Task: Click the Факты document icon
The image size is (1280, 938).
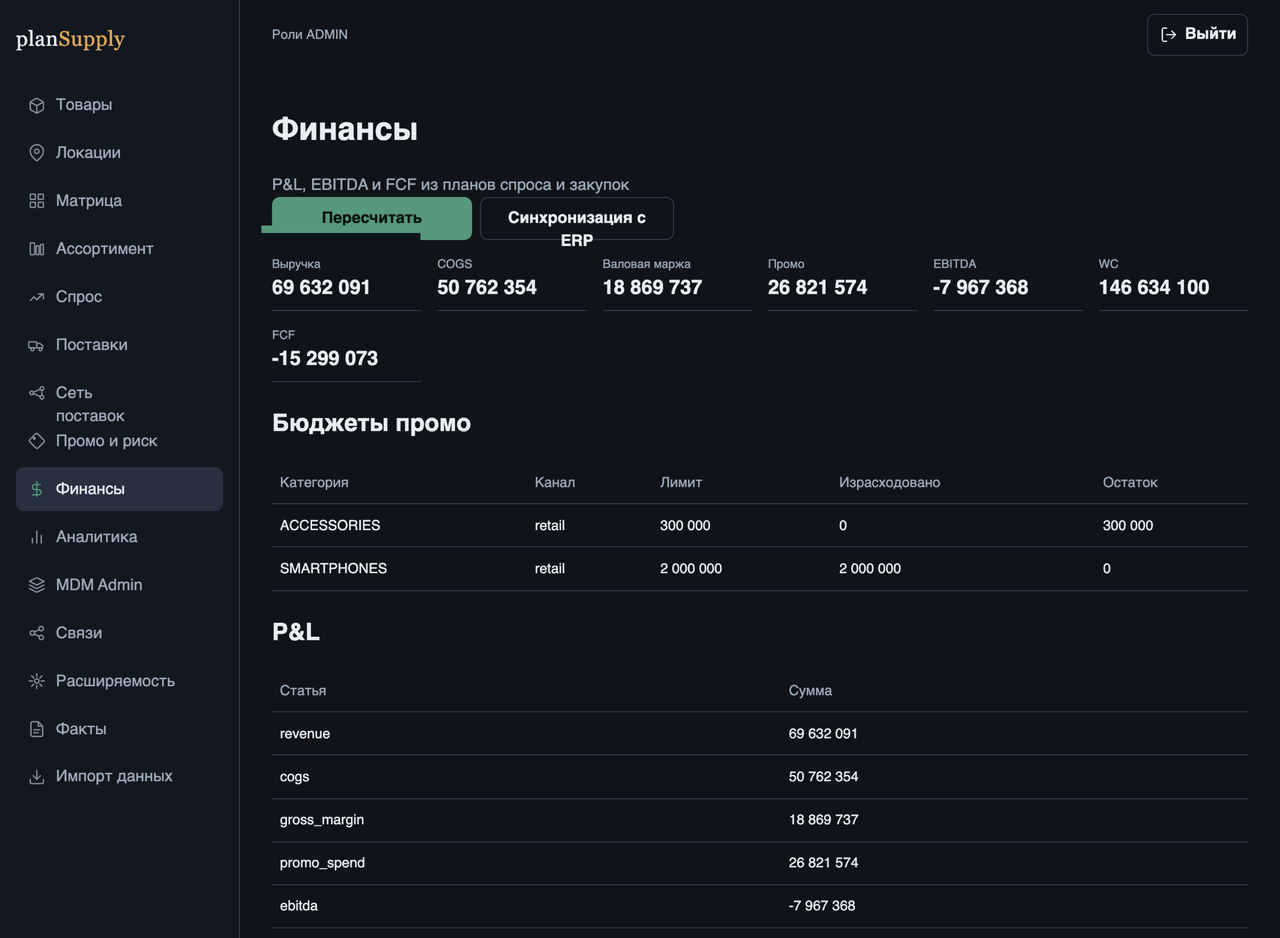Action: pyautogui.click(x=37, y=729)
